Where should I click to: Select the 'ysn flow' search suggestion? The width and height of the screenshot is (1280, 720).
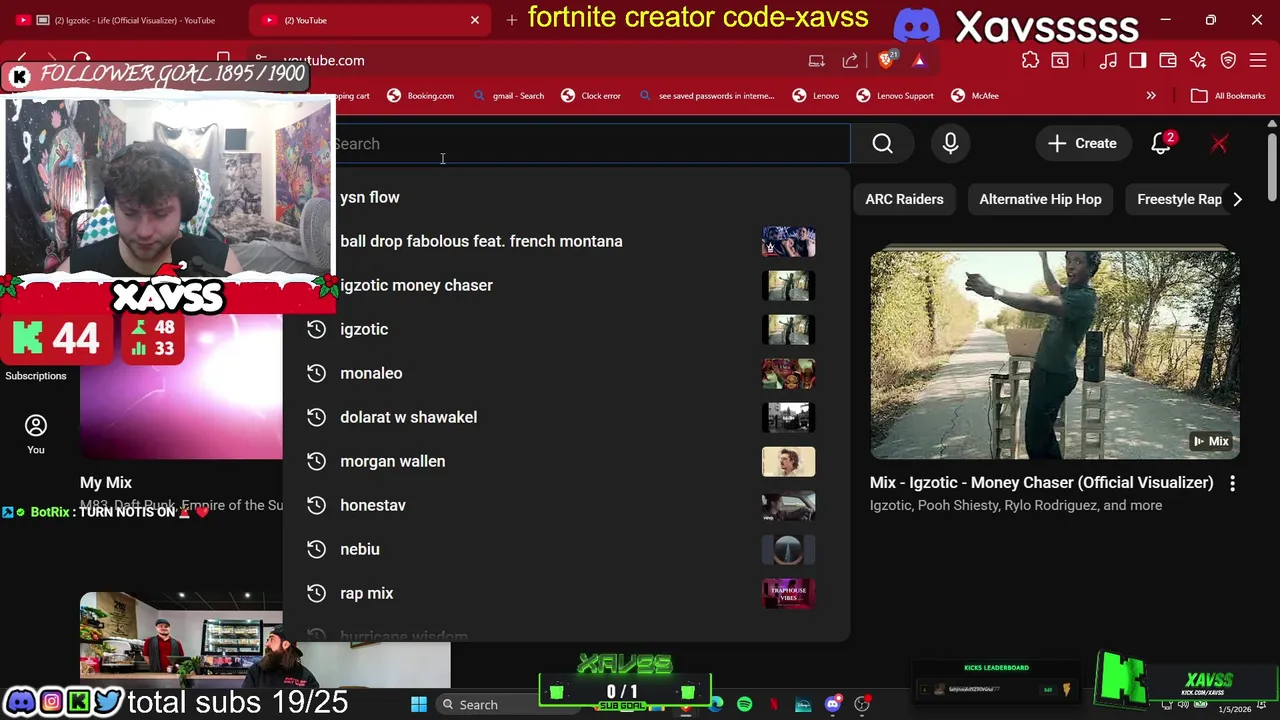click(369, 197)
